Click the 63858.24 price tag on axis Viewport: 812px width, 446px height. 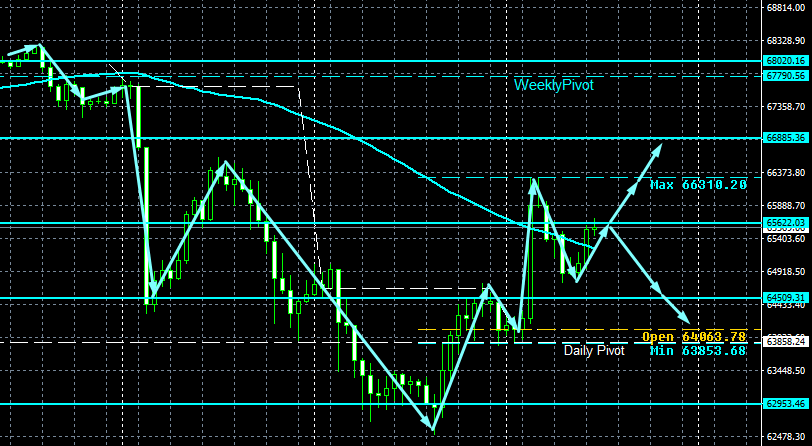click(785, 342)
